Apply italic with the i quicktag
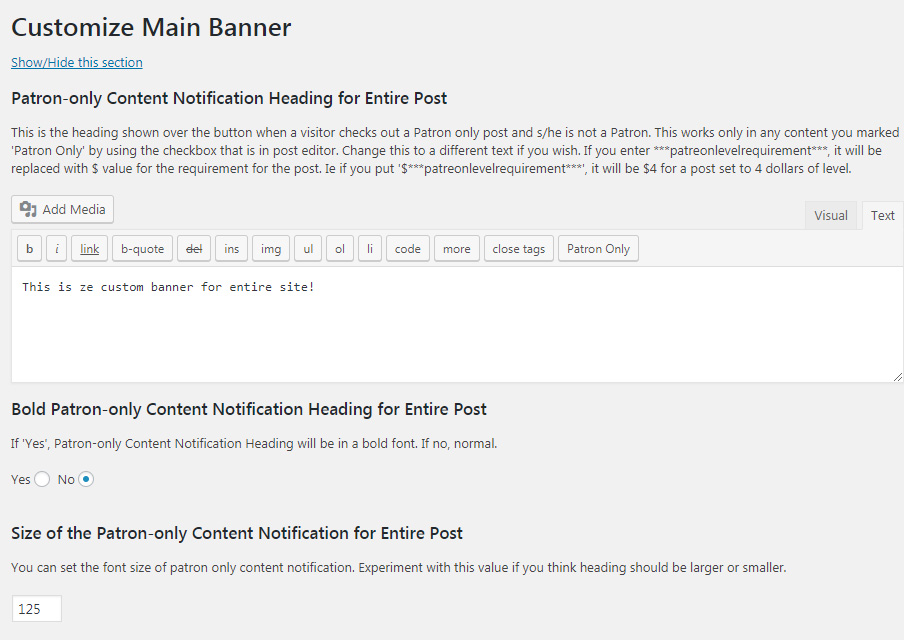Screen dimensions: 904x640 click(x=56, y=249)
